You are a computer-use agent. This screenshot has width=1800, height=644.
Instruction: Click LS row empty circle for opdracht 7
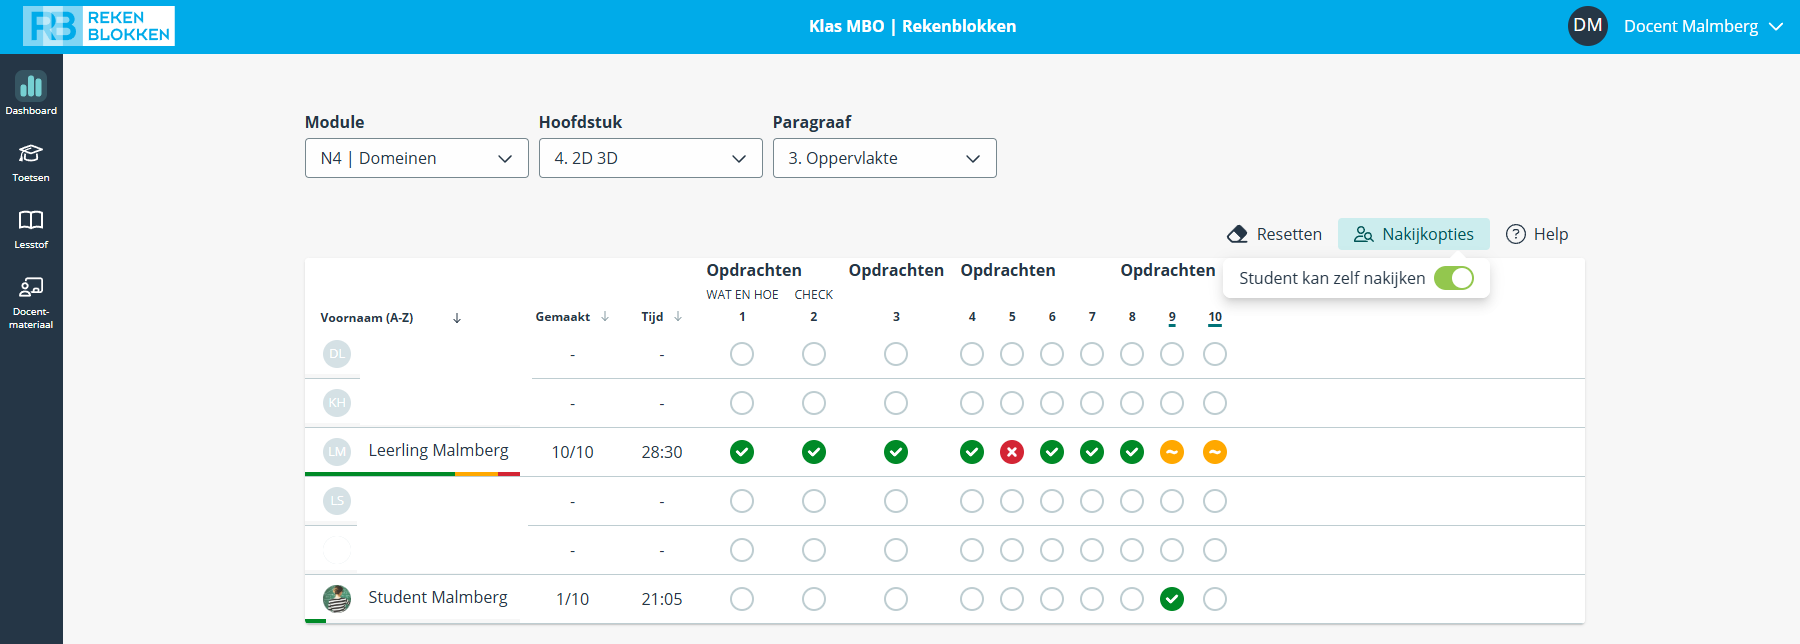1092,501
